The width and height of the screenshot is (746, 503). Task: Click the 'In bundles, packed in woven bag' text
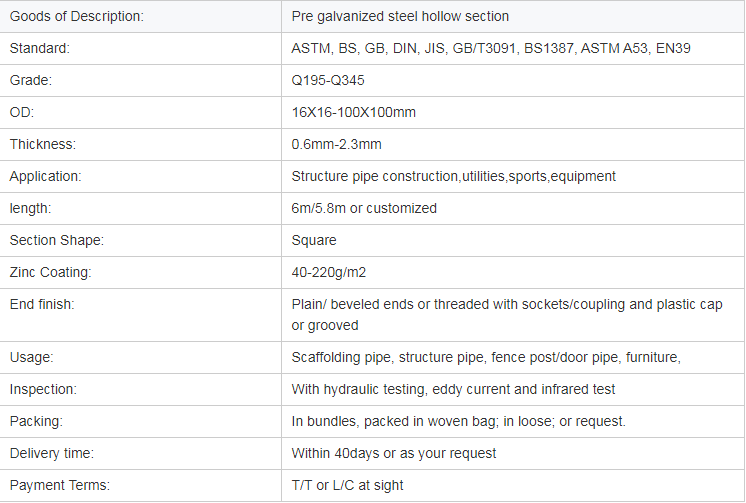point(394,421)
